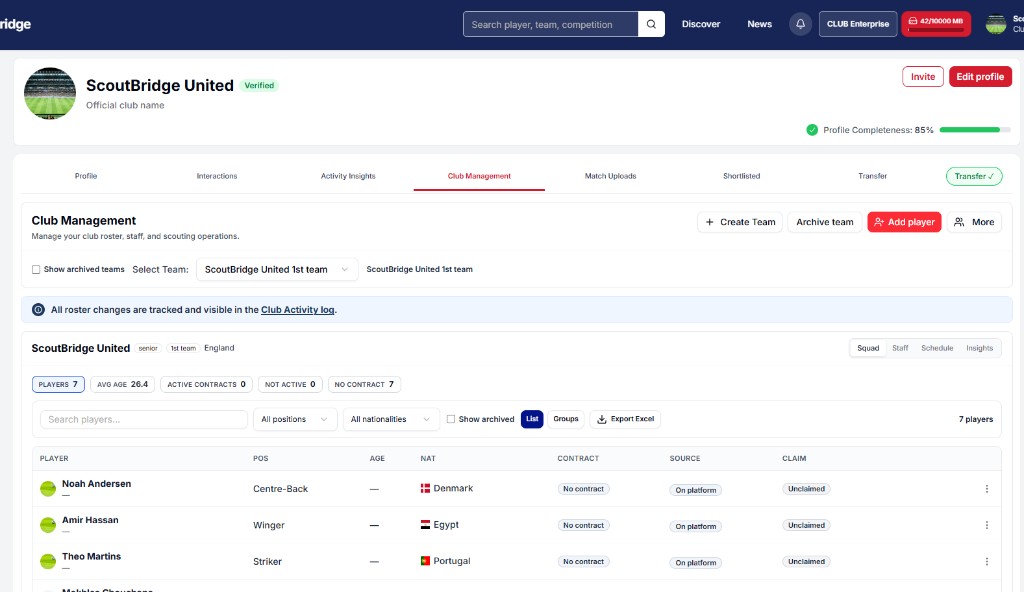
Task: Open the Club Activity log link
Action: 298,310
